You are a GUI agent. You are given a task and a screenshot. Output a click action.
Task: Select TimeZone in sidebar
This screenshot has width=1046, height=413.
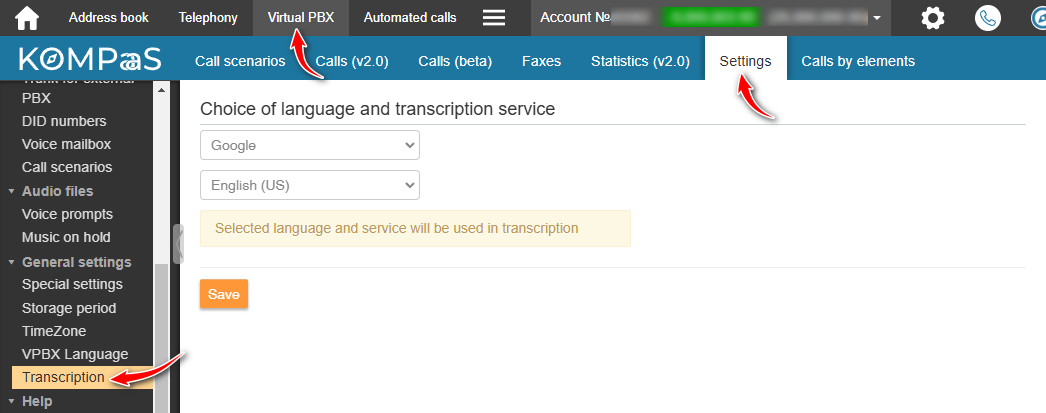click(54, 331)
